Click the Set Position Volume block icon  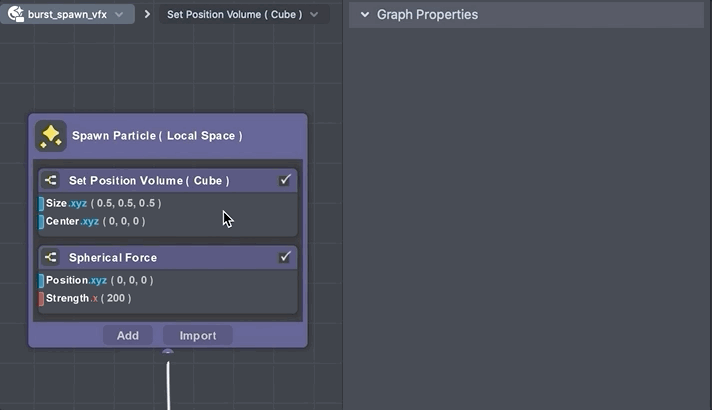tap(51, 181)
